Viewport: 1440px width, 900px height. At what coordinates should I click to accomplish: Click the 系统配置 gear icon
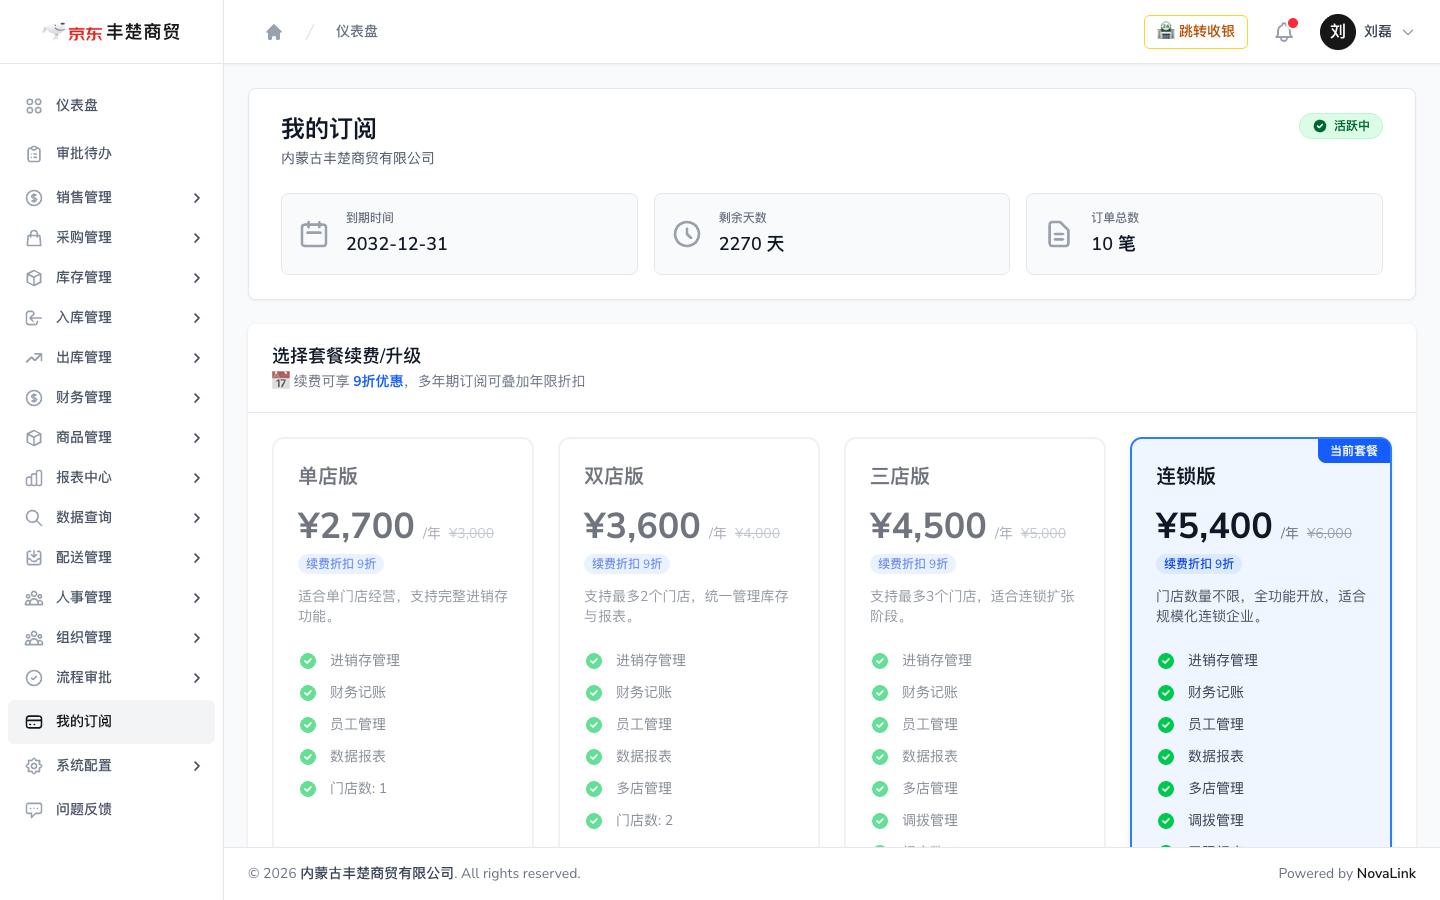(34, 766)
